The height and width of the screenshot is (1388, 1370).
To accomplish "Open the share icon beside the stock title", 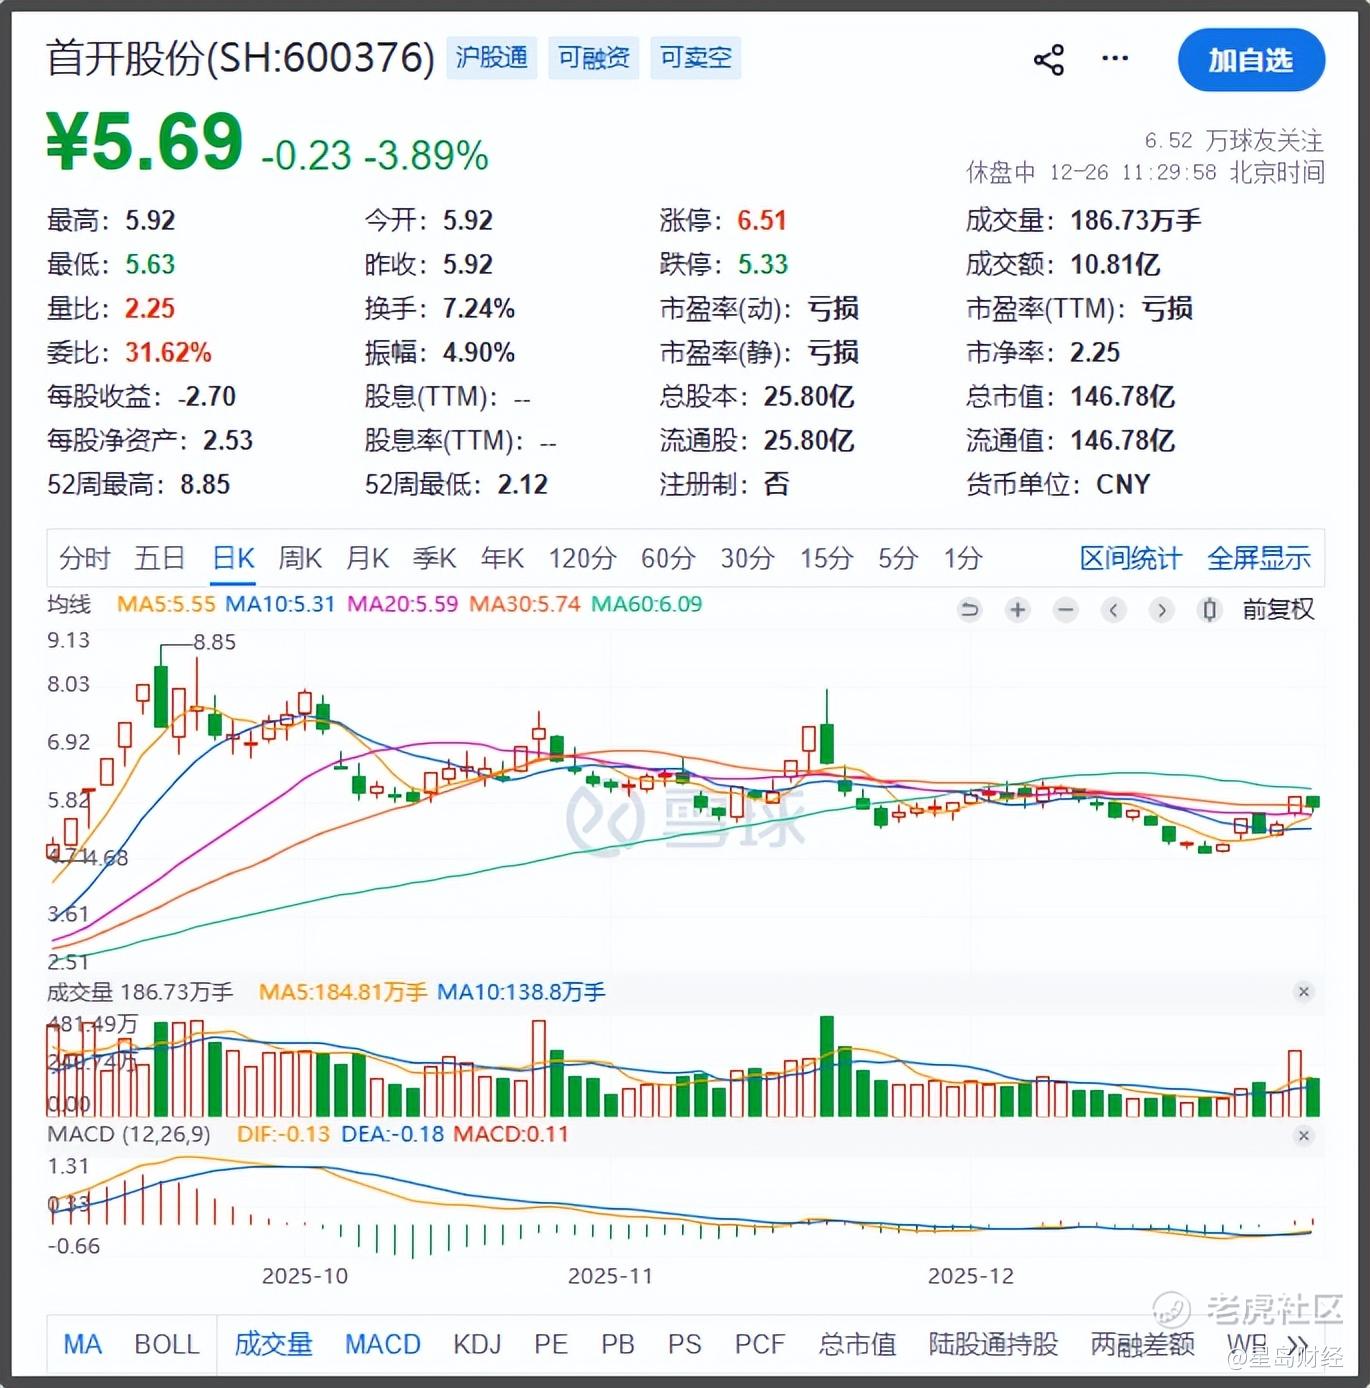I will click(1049, 60).
